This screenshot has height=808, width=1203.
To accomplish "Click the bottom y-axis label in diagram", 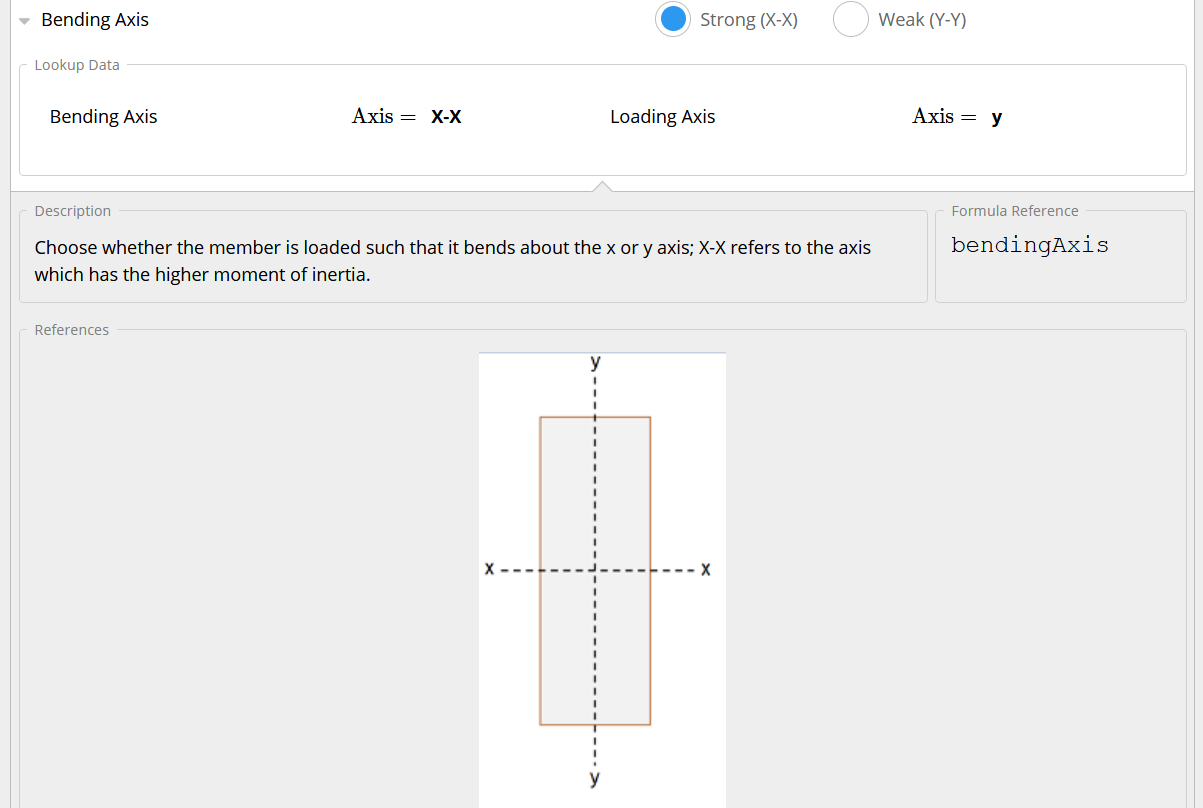I will click(595, 777).
